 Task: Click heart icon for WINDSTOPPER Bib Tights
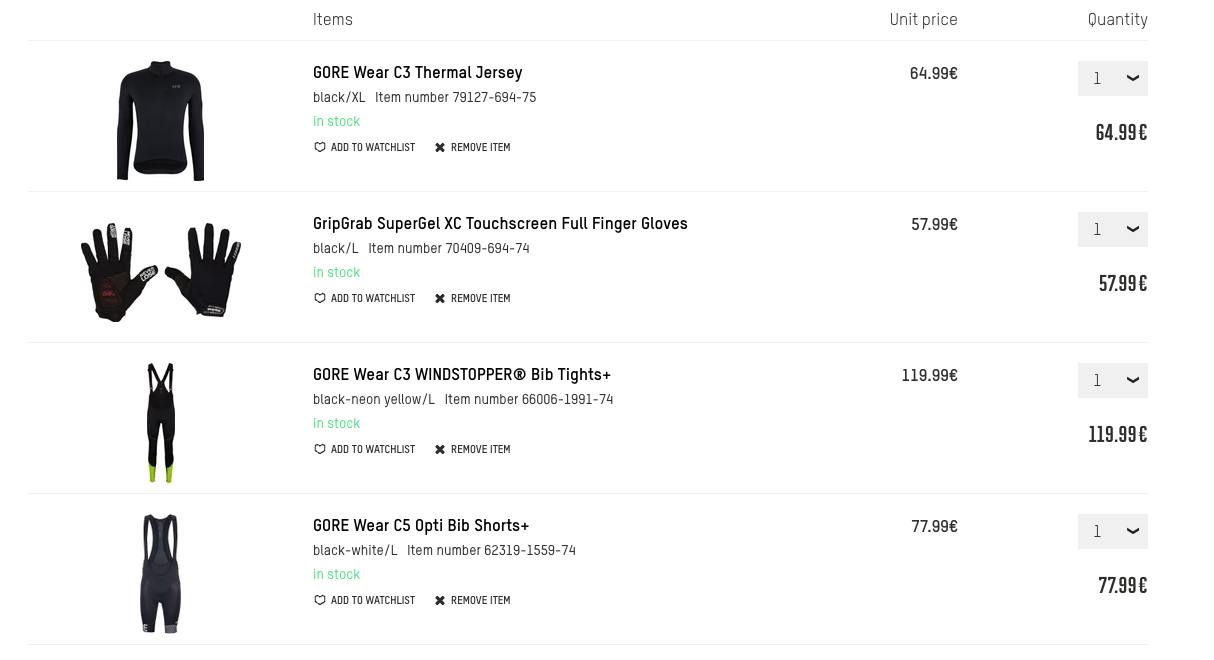320,450
